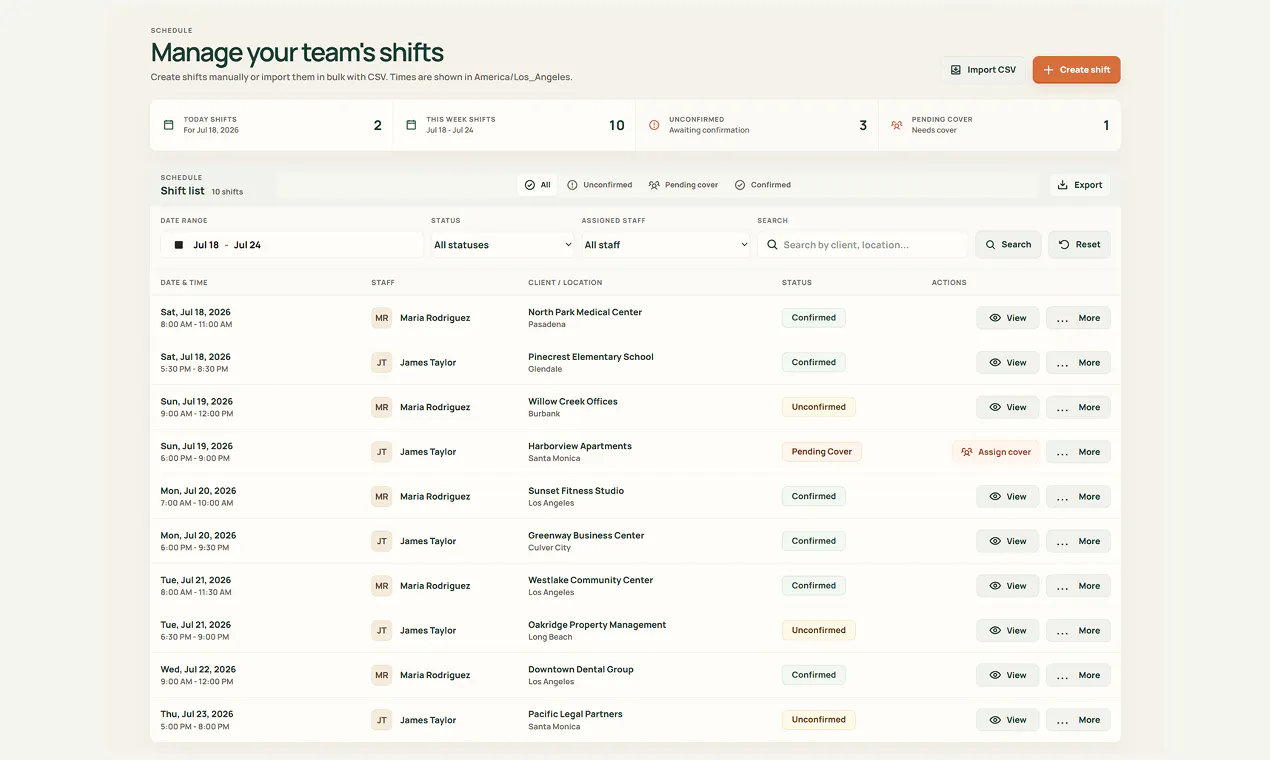
Task: Click the Pending Cover status badge
Action: pos(822,452)
